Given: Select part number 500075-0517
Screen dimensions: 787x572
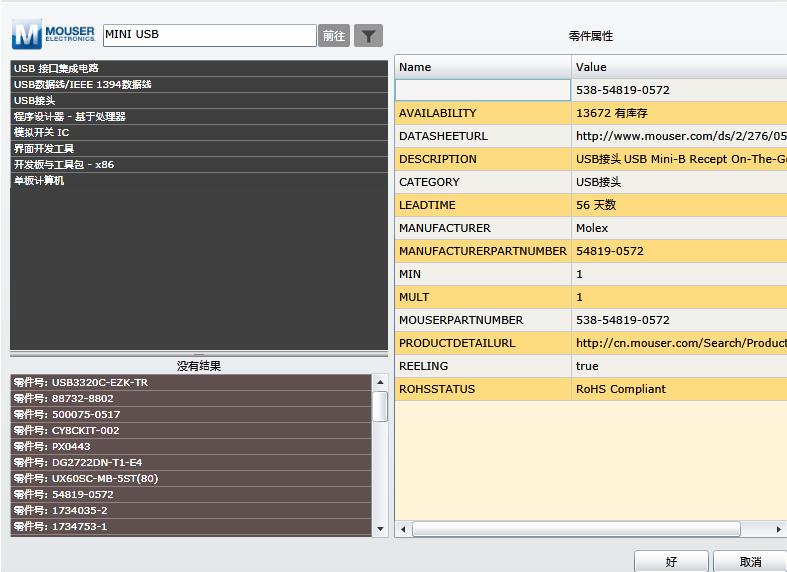Looking at the screenshot, I should 191,415.
